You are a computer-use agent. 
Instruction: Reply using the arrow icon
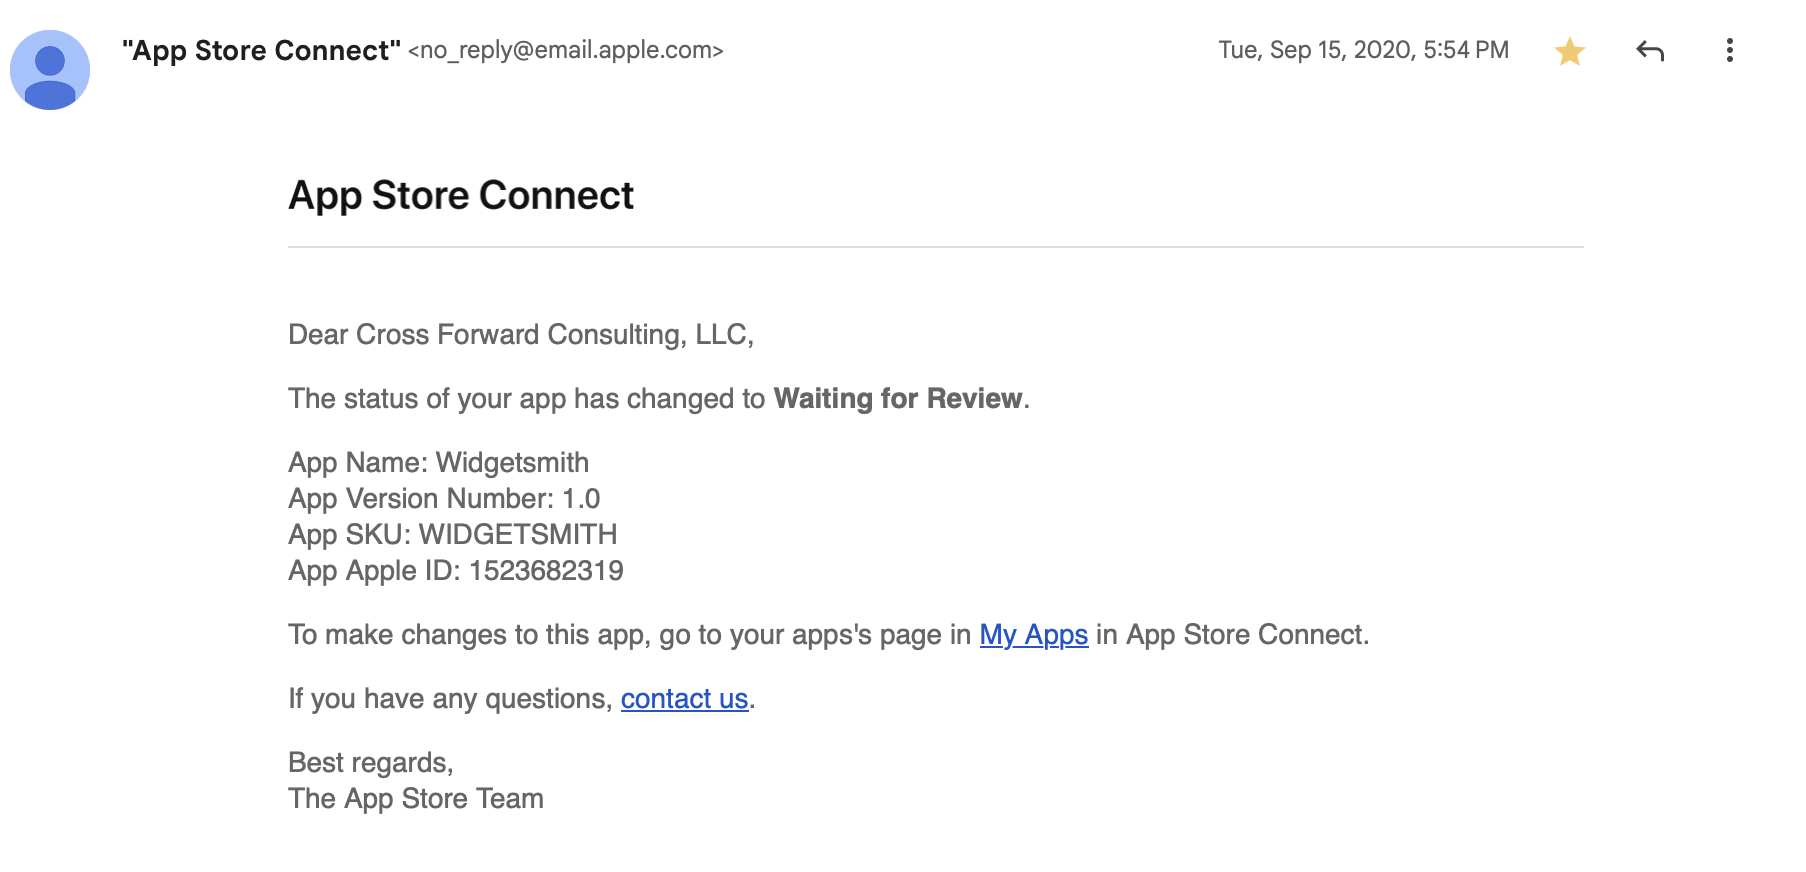coord(1650,51)
